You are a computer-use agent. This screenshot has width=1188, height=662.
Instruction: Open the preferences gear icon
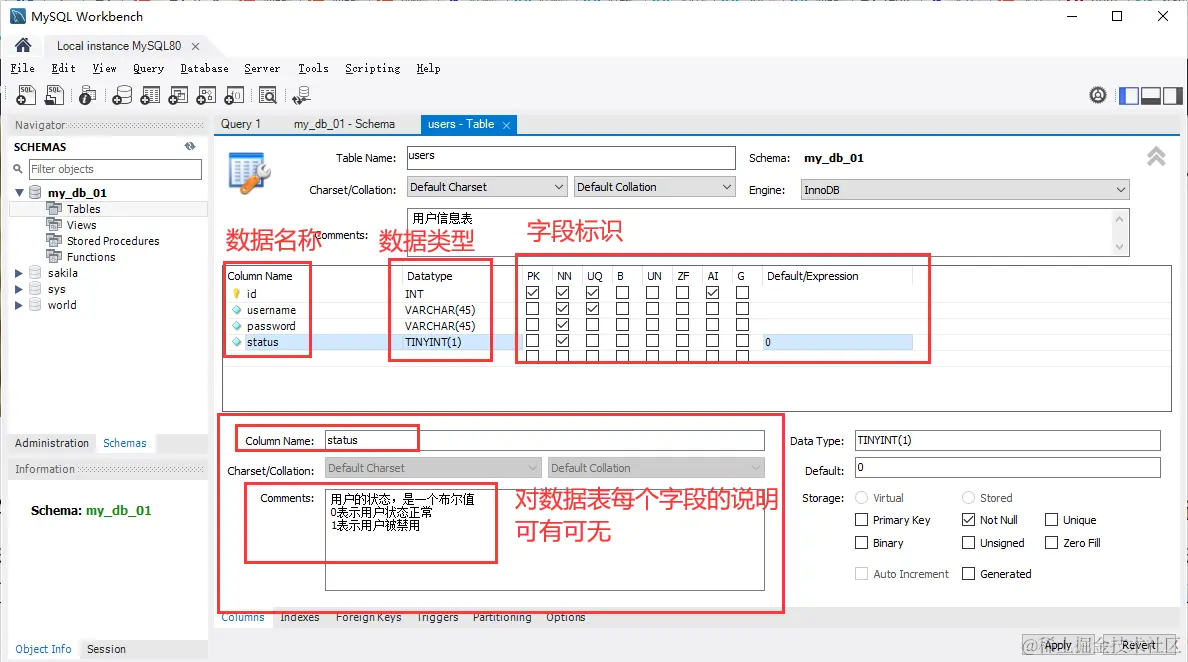(1098, 95)
